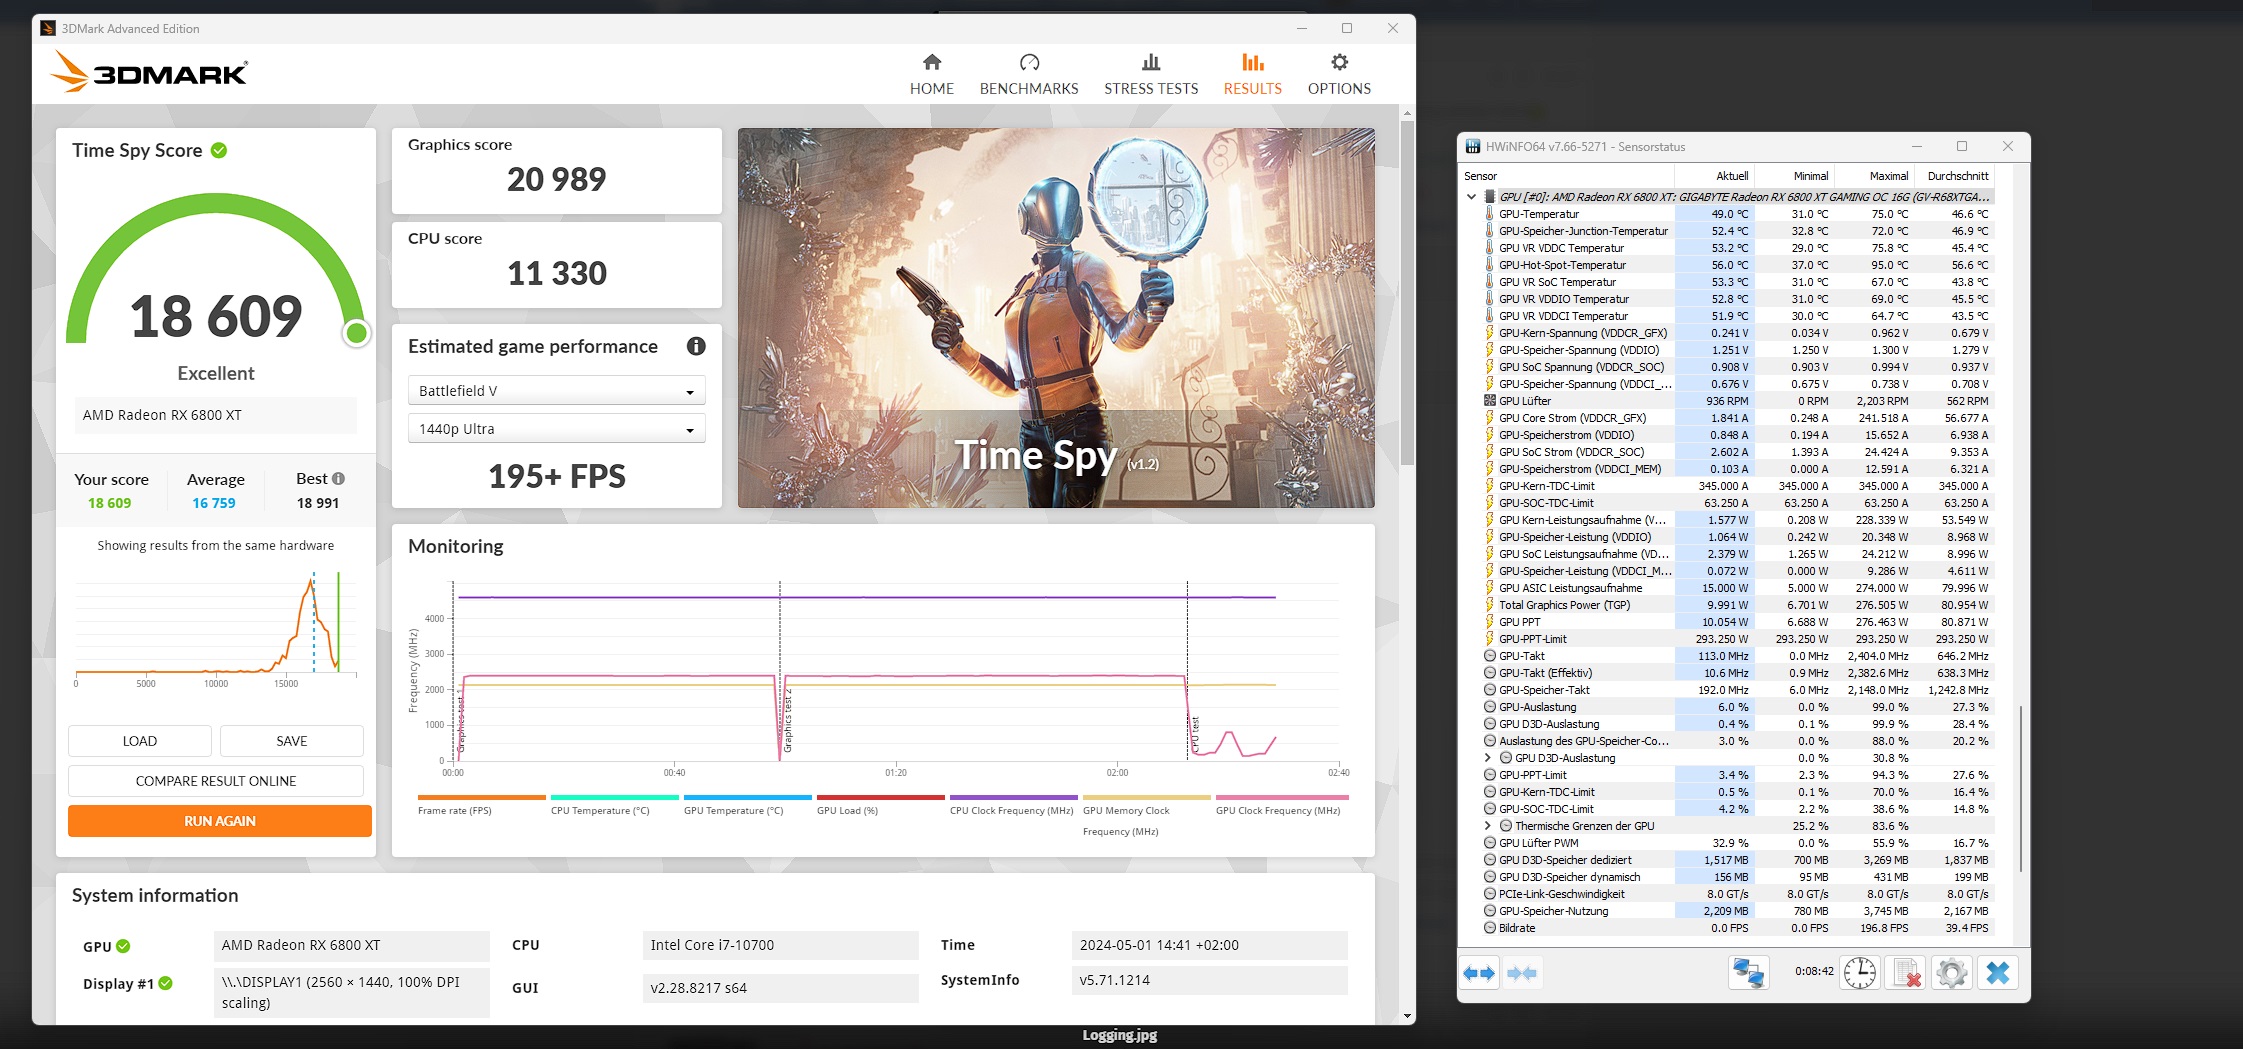
Task: Click the average score value 16 759
Action: [x=214, y=503]
